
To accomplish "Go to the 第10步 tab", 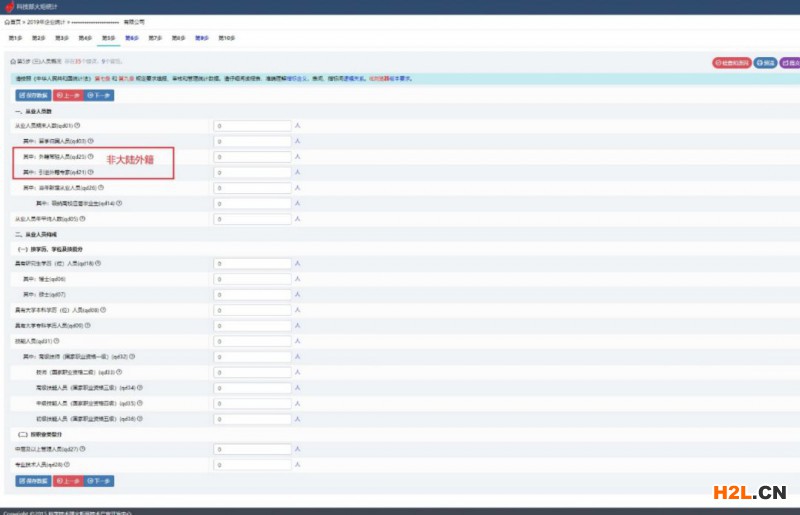I will [227, 38].
